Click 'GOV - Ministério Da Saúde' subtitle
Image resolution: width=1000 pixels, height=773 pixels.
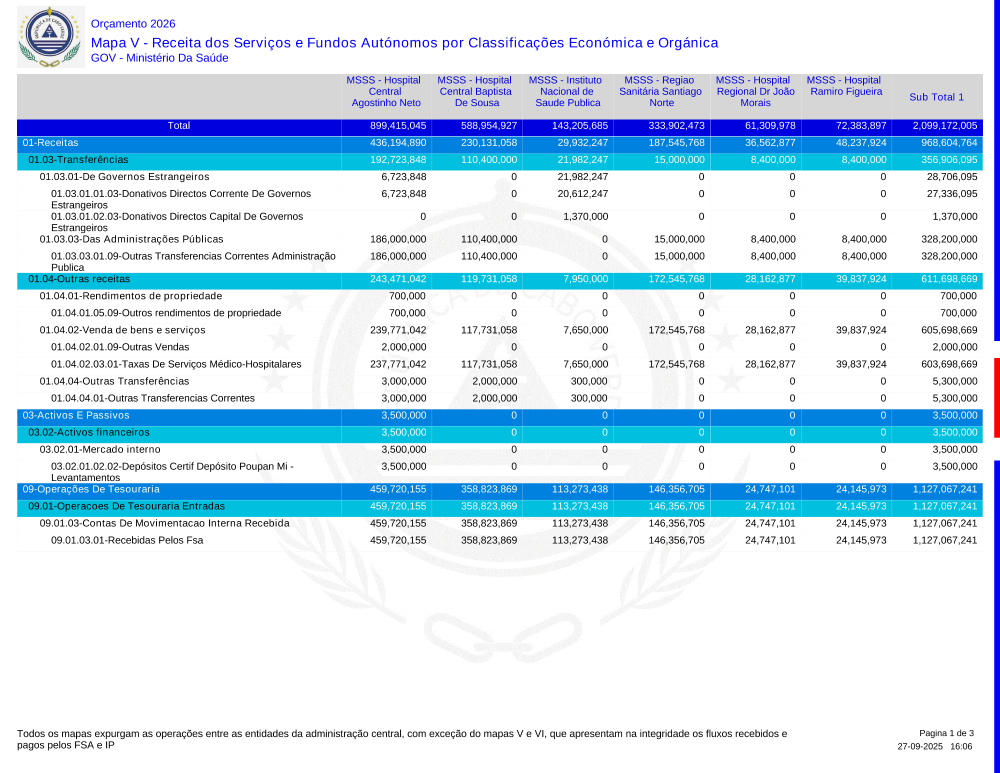(159, 59)
